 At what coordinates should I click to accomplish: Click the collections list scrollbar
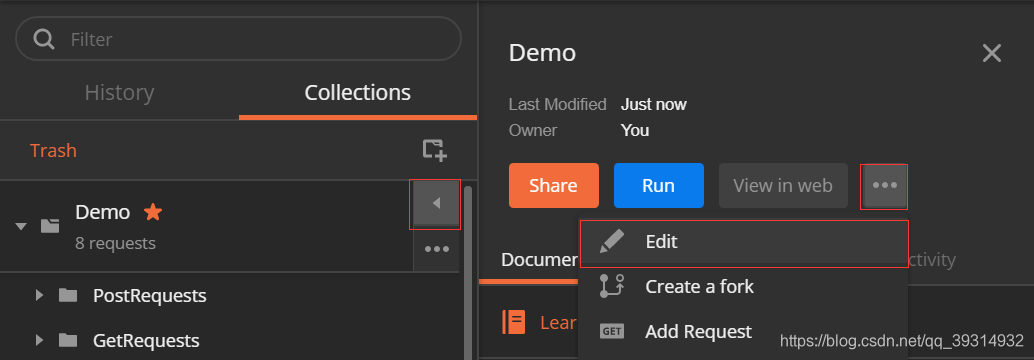pyautogui.click(x=468, y=273)
